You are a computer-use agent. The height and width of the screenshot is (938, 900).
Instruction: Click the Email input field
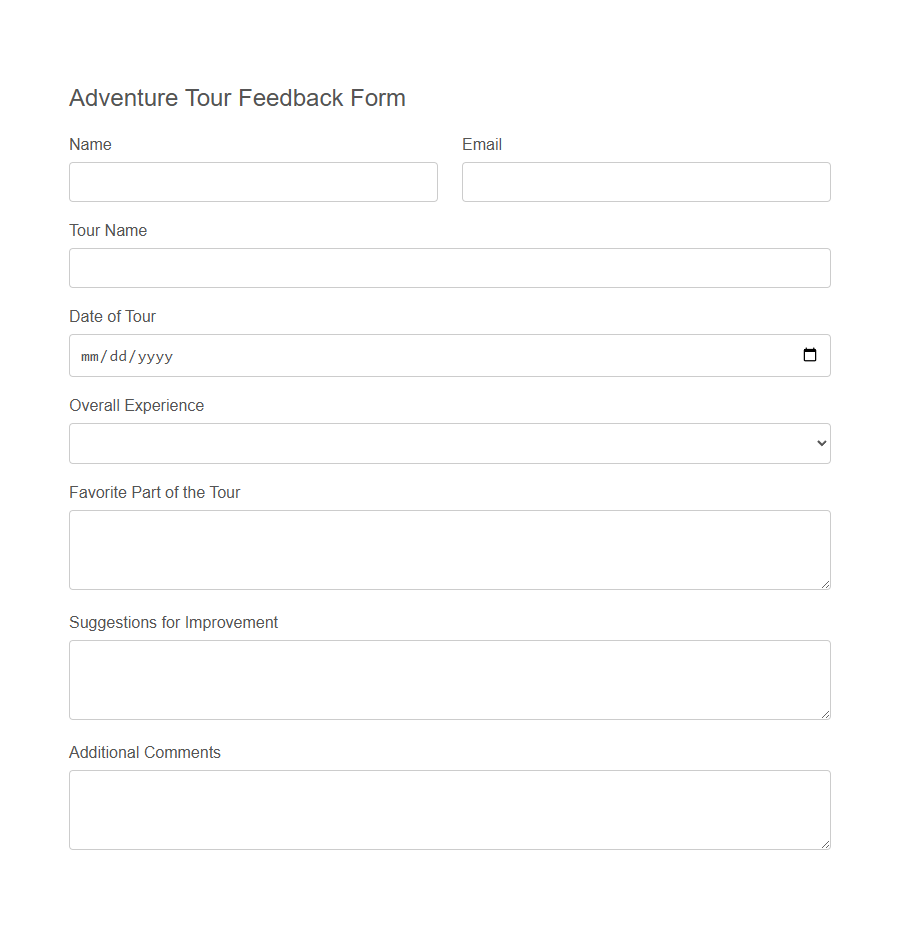646,182
